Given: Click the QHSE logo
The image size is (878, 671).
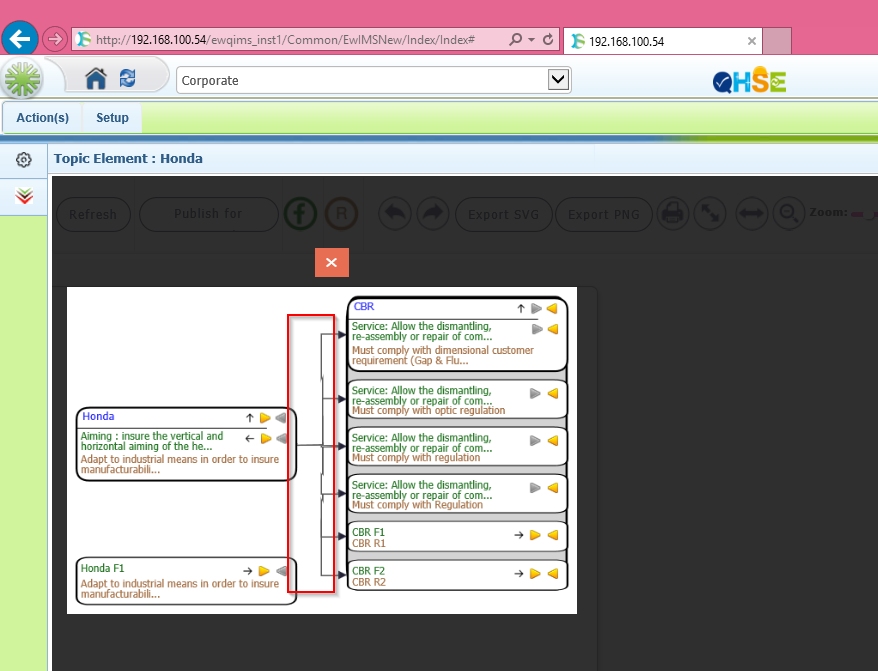Looking at the screenshot, I should pos(750,81).
